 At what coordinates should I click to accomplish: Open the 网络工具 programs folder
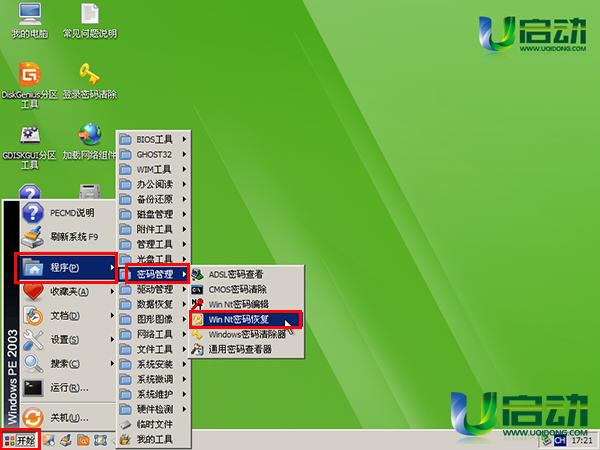tap(153, 334)
